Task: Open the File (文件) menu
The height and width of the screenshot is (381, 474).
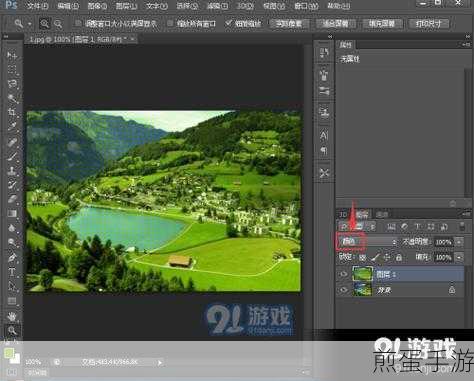Action: tap(37, 6)
